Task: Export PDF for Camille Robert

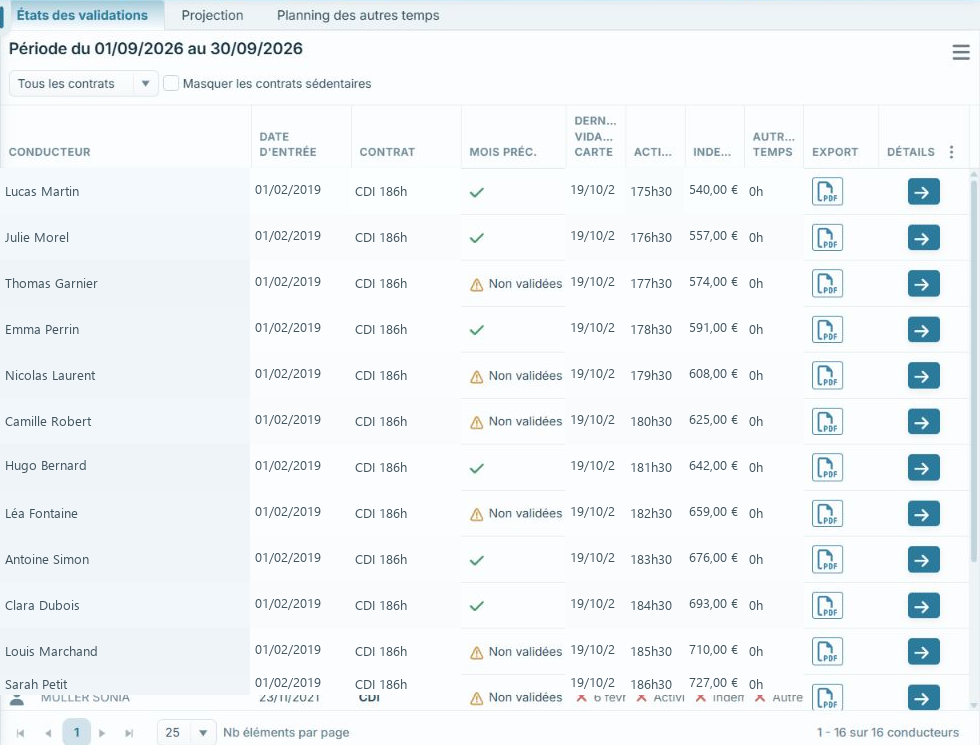Action: [x=827, y=421]
